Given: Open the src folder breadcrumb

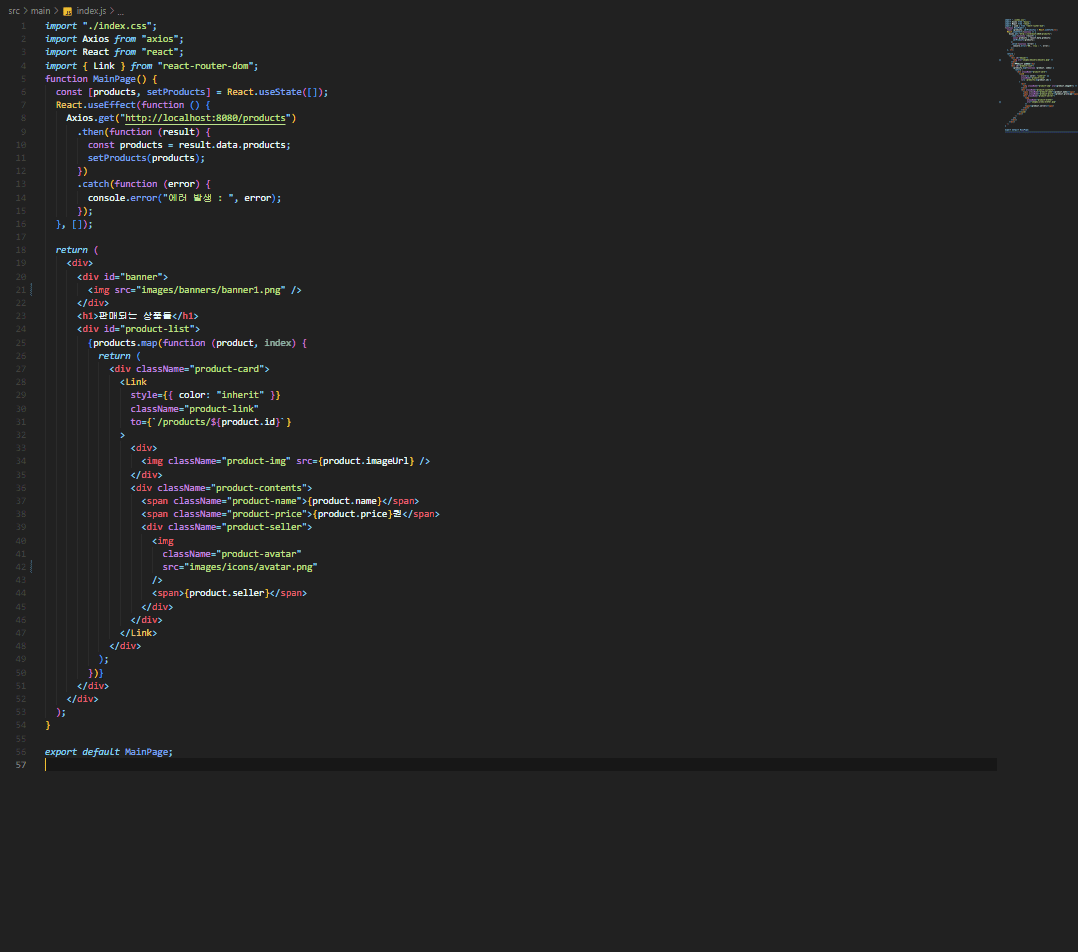Looking at the screenshot, I should [x=14, y=11].
